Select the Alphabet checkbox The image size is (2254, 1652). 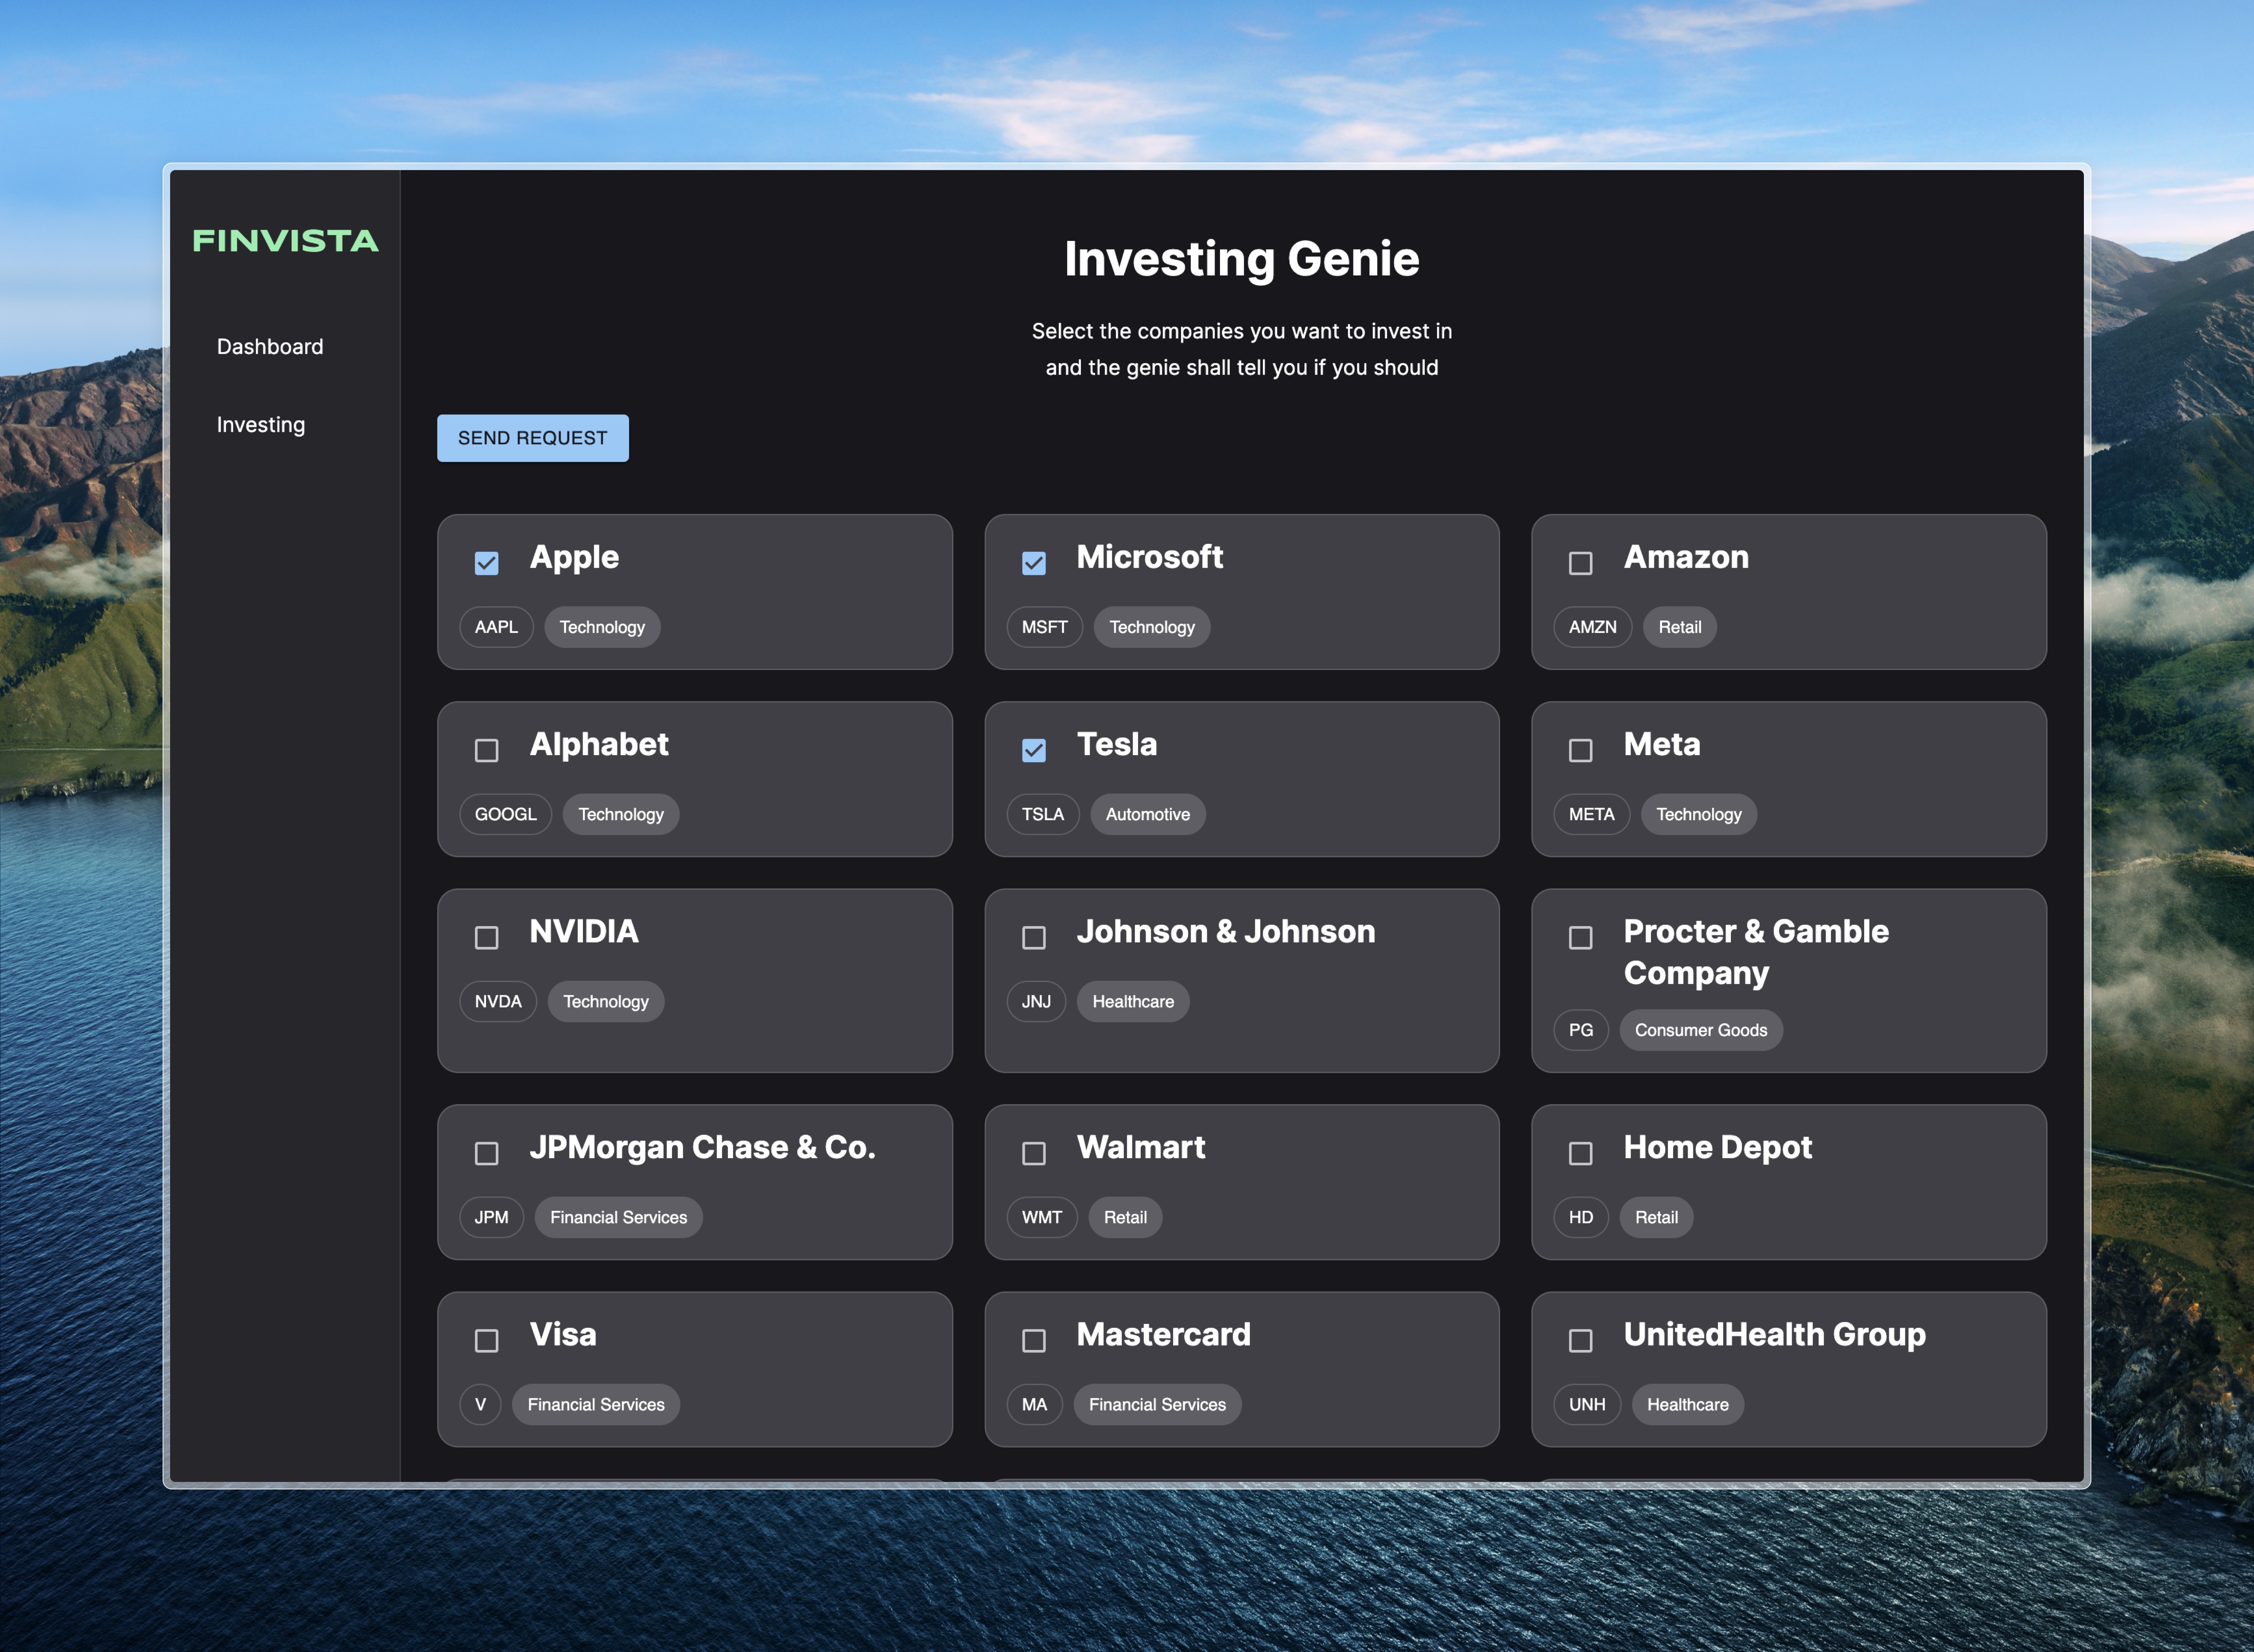point(487,750)
